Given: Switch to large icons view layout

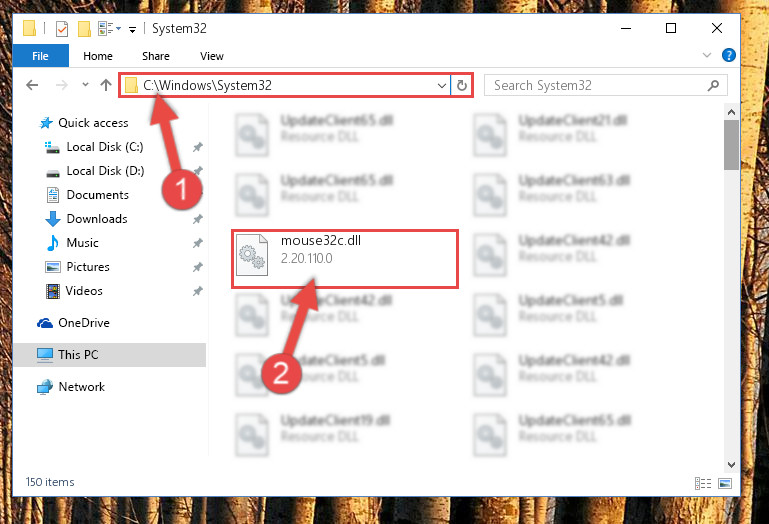Looking at the screenshot, I should click(x=725, y=483).
